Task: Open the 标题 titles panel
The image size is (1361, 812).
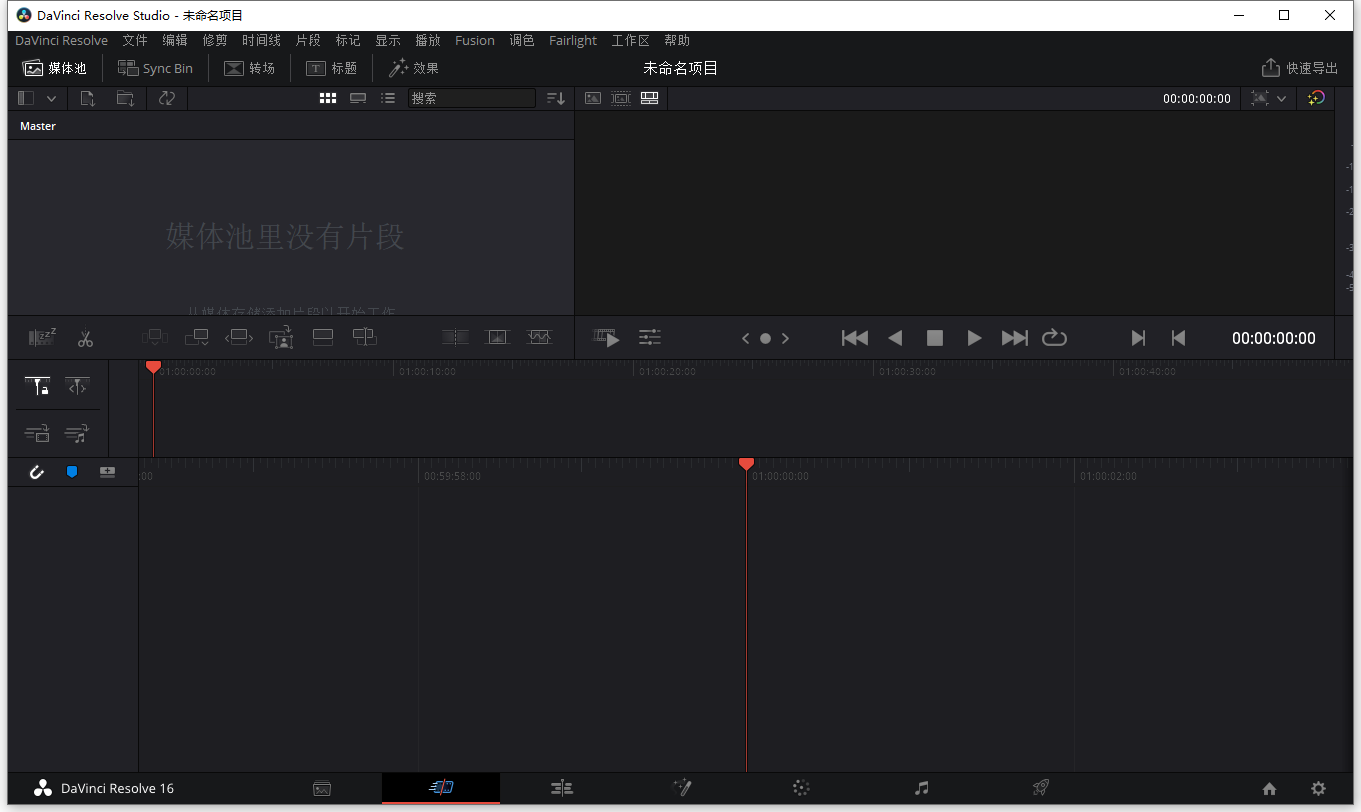Action: (331, 68)
